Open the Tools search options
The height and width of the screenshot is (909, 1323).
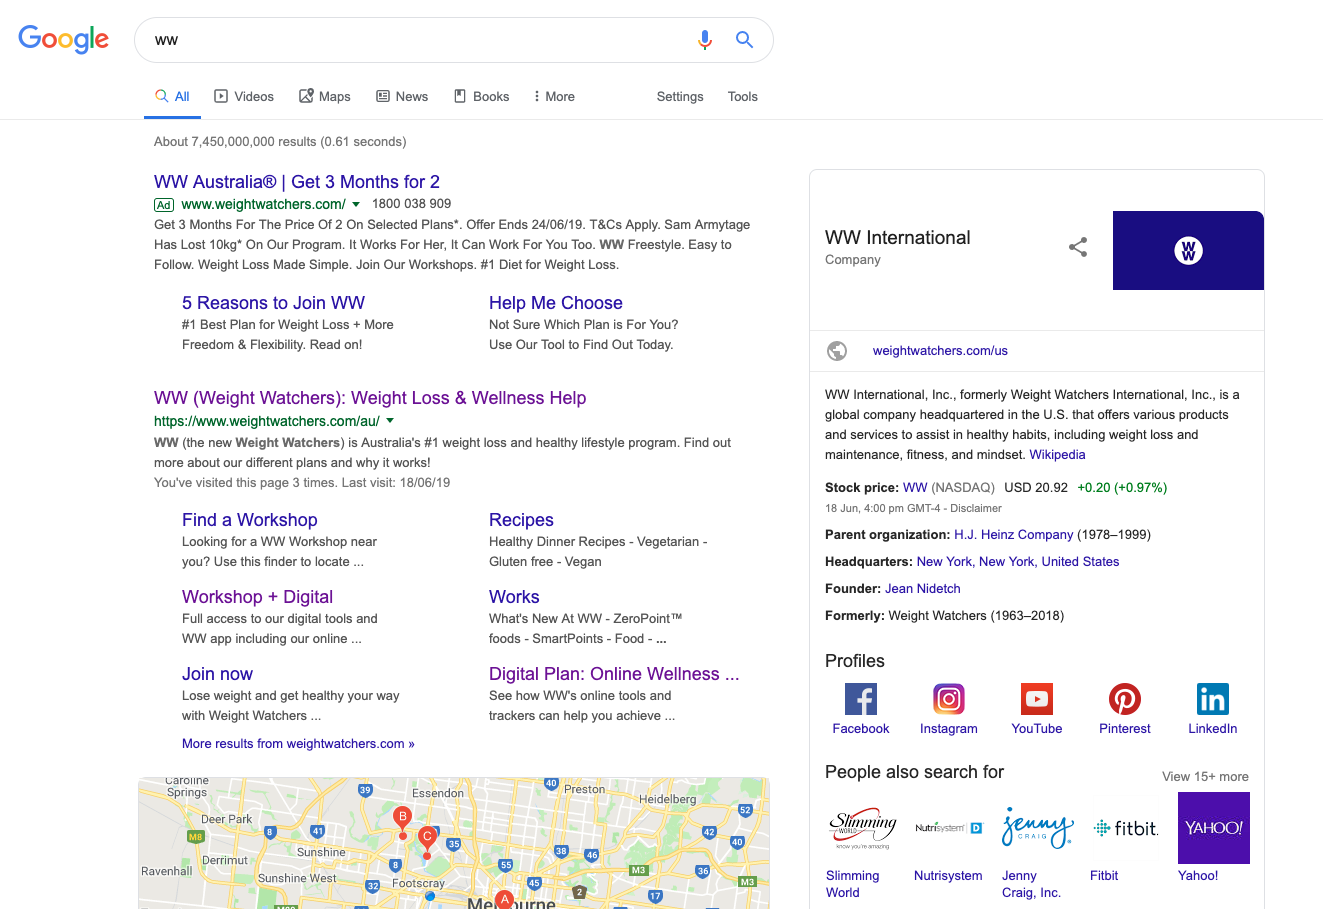[x=742, y=97]
